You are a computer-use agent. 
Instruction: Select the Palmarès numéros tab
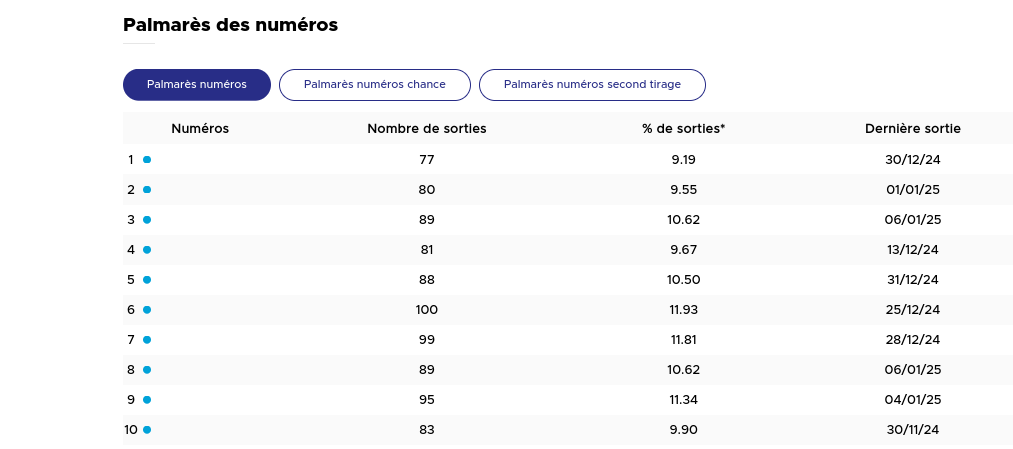(x=197, y=85)
